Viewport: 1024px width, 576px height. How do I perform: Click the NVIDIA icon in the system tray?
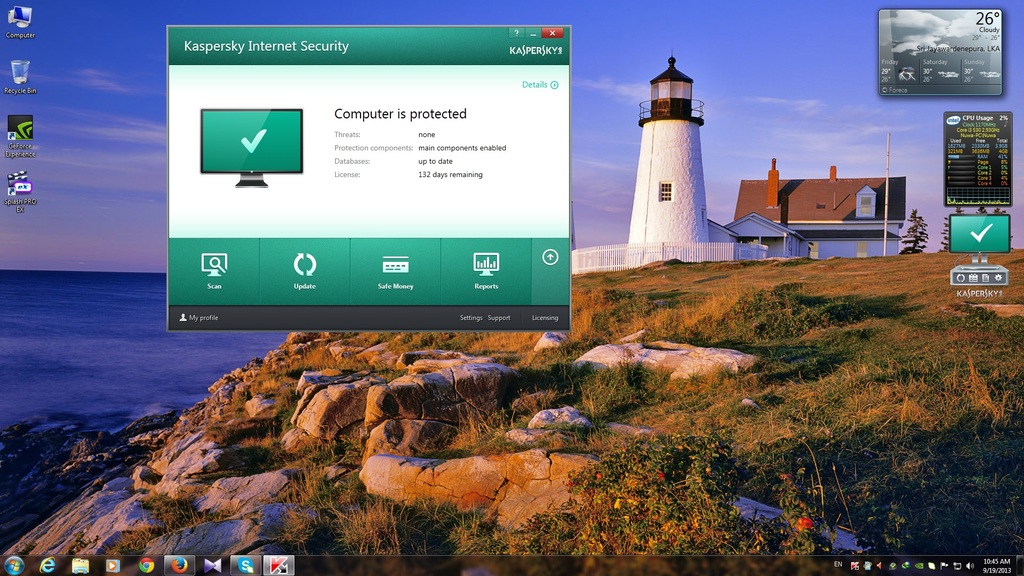[x=919, y=566]
